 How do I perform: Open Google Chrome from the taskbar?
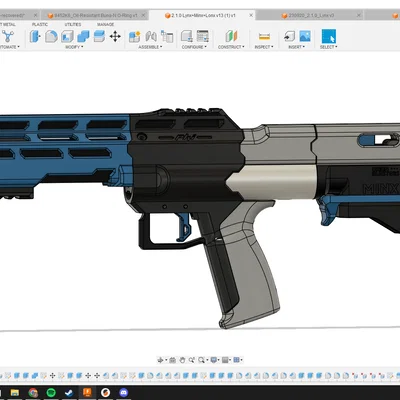(33, 393)
